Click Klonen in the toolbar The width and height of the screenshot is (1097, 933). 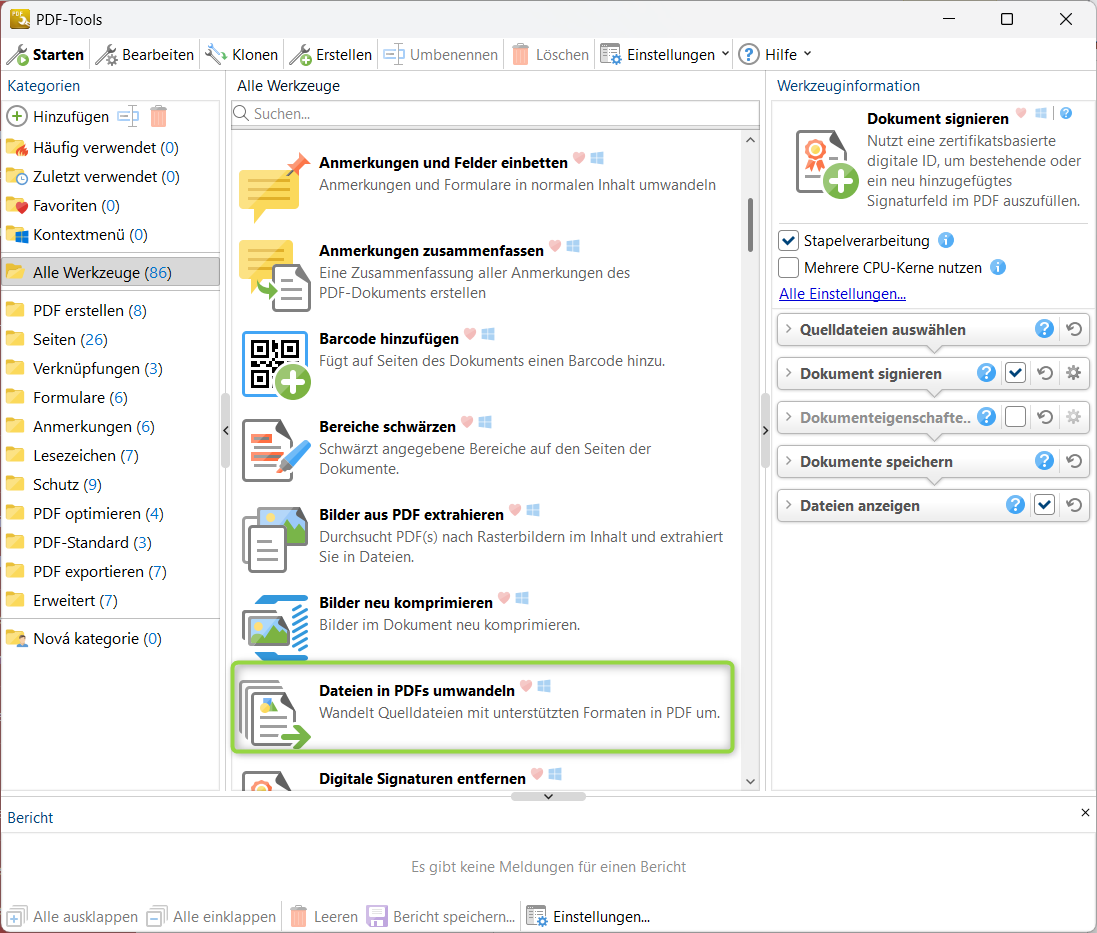tap(242, 55)
